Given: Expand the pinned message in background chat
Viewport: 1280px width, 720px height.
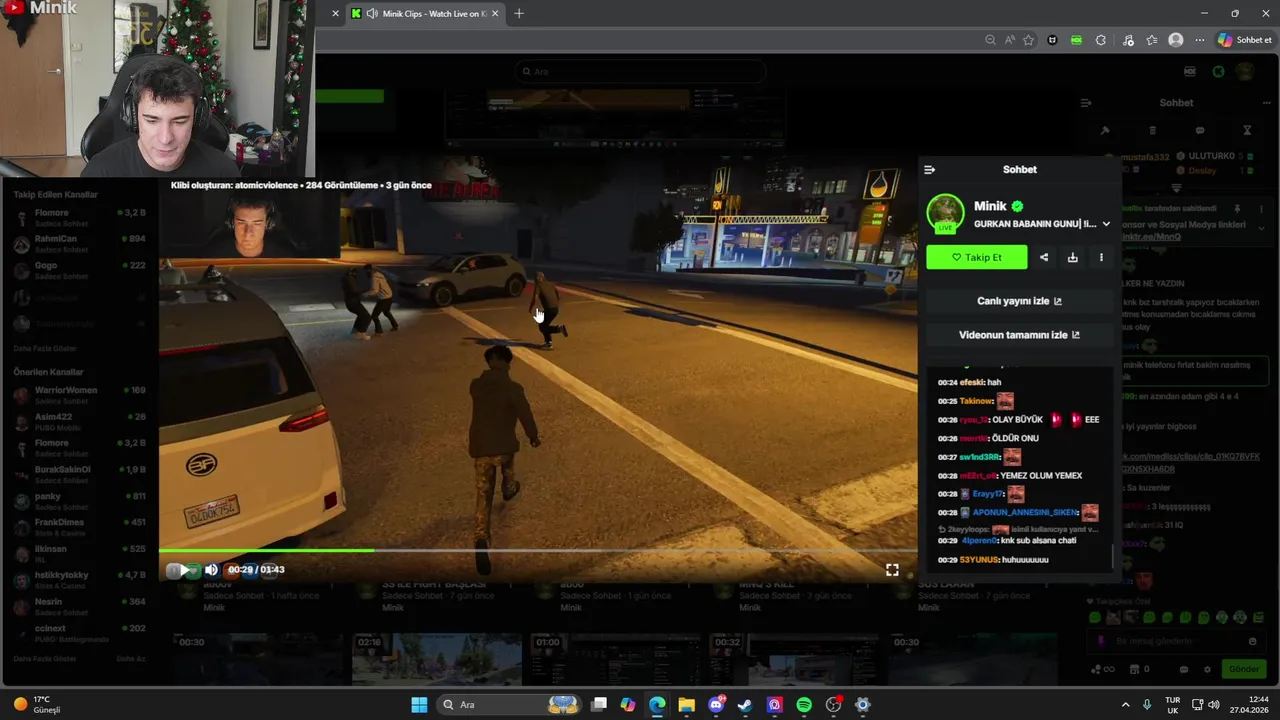Looking at the screenshot, I should click(1261, 228).
